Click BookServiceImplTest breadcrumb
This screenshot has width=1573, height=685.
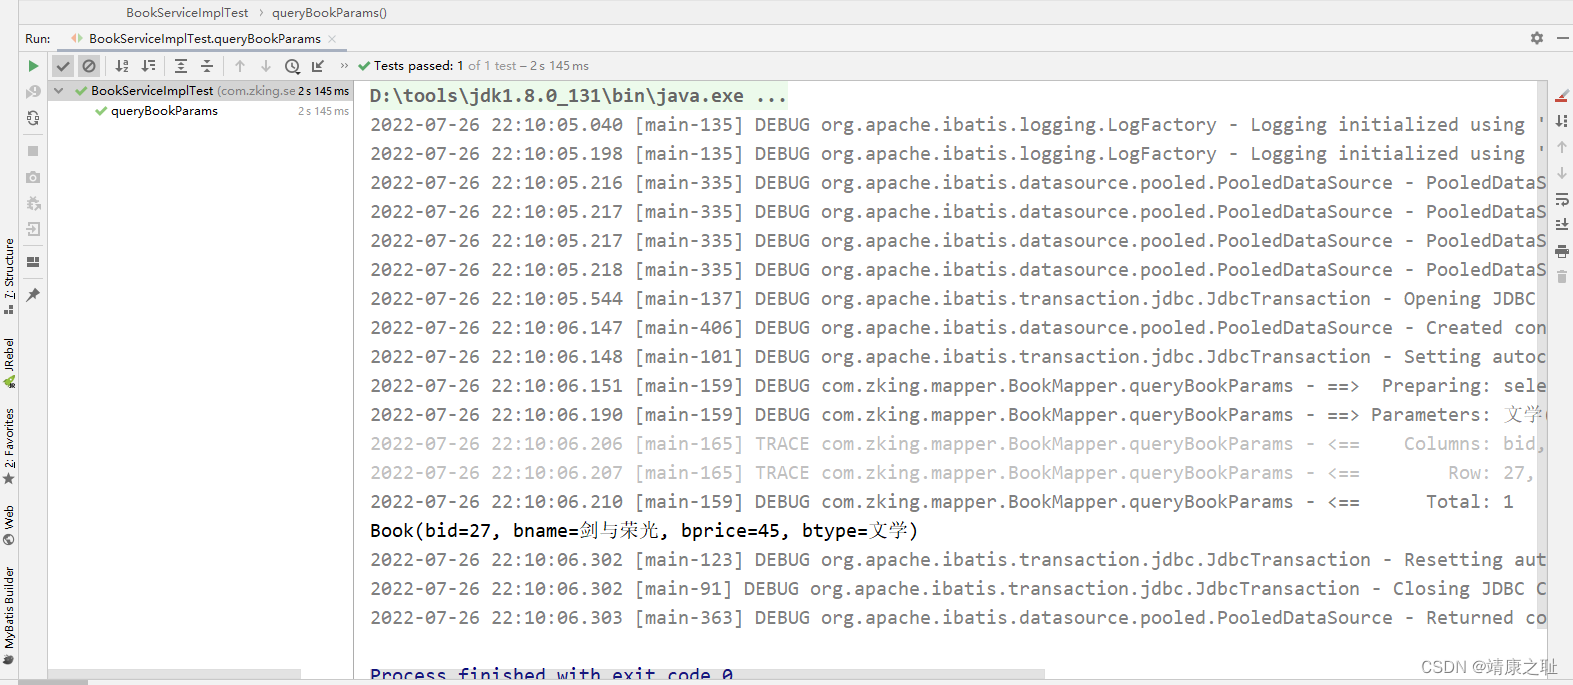(187, 12)
